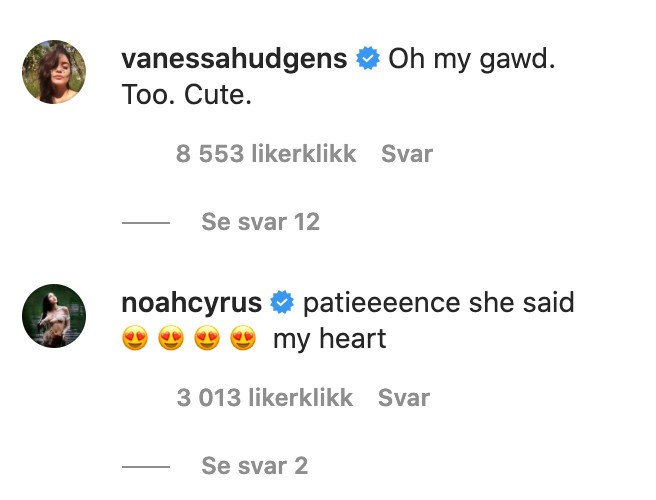Image resolution: width=656 pixels, height=500 pixels.
Task: Click the first heart-eyes emoji
Action: point(135,338)
